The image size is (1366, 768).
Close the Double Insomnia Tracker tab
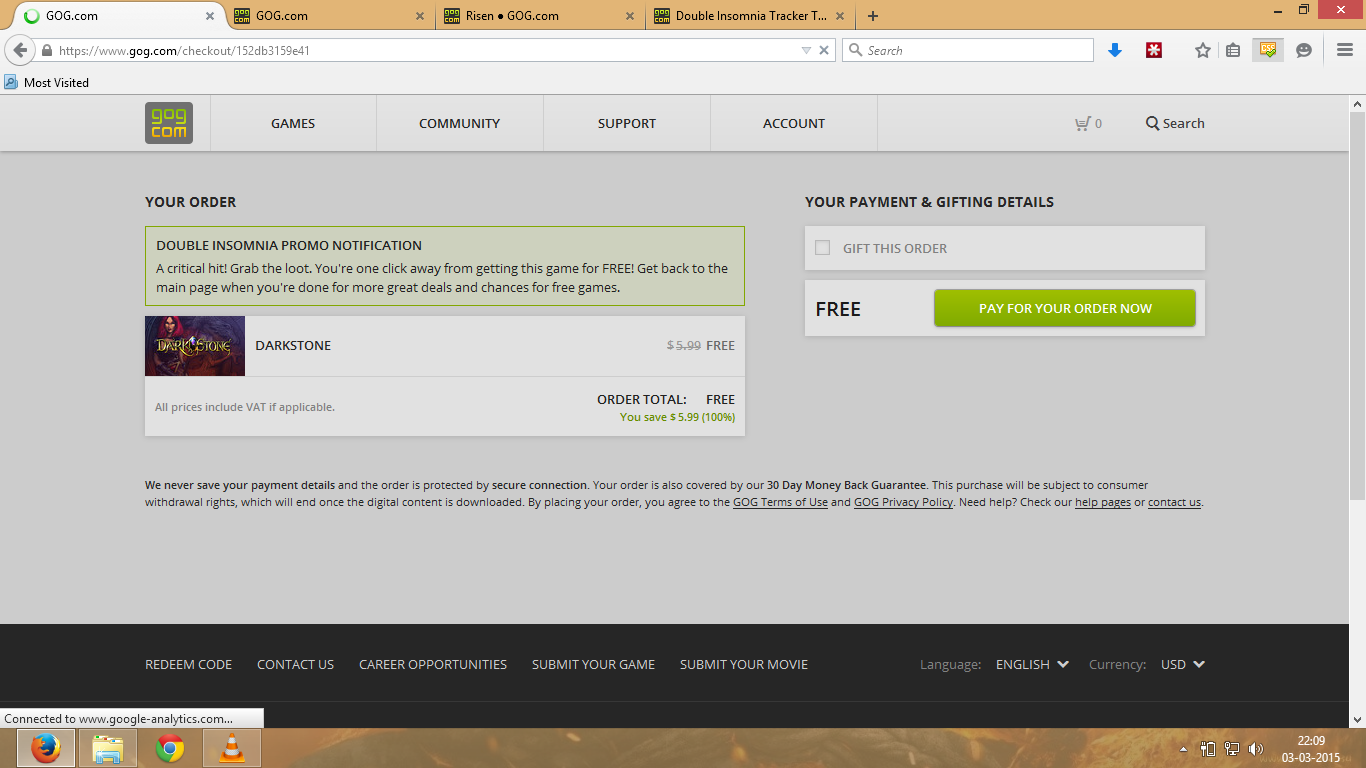click(840, 16)
